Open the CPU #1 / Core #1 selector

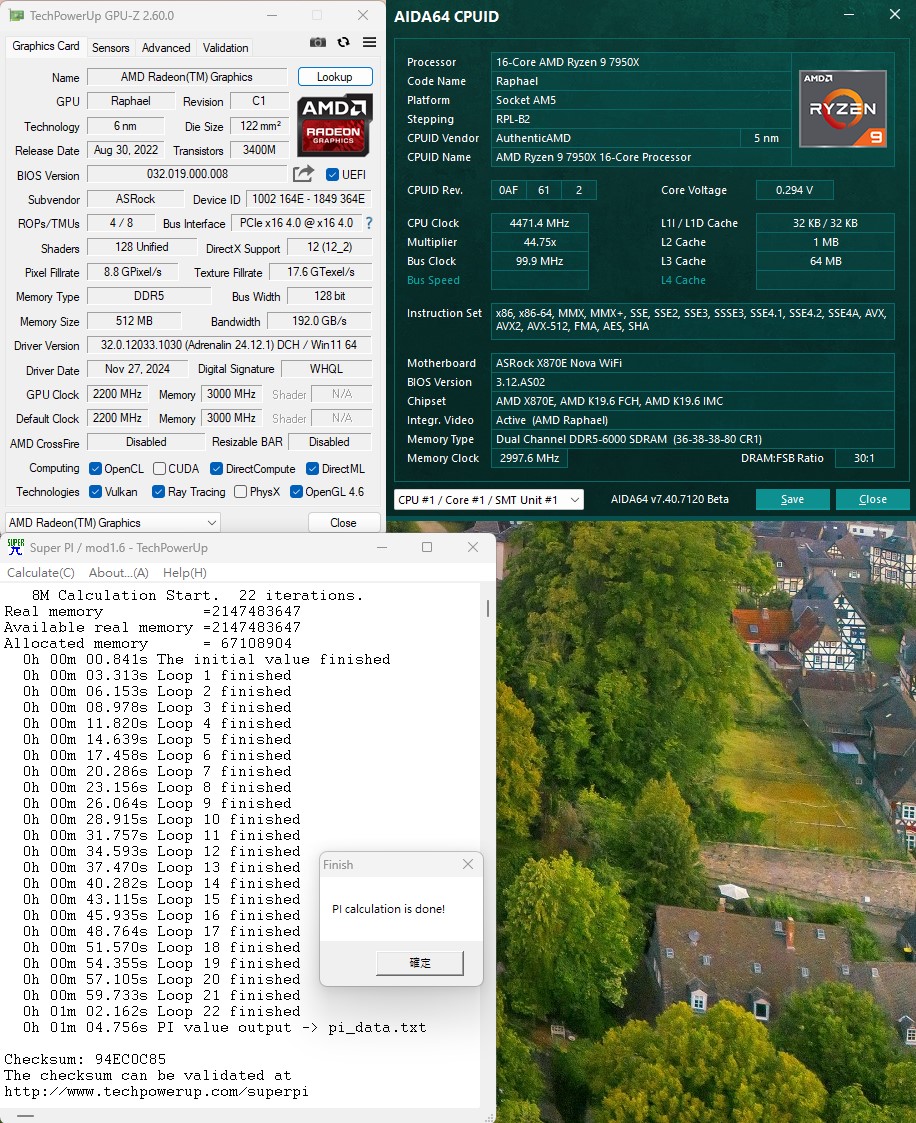pyautogui.click(x=488, y=499)
